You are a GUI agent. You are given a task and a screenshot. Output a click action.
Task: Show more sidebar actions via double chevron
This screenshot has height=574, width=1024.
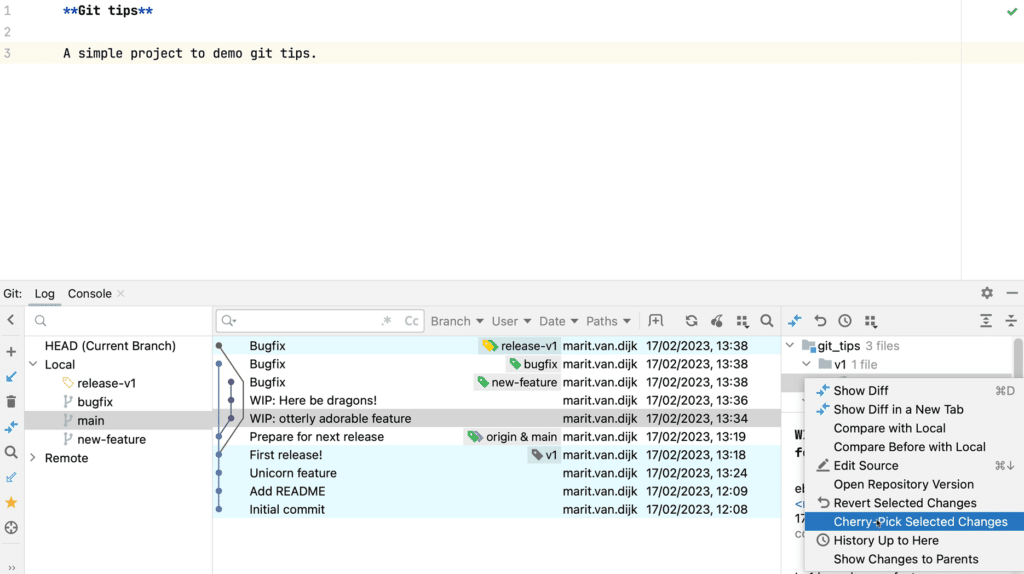[x=11, y=568]
